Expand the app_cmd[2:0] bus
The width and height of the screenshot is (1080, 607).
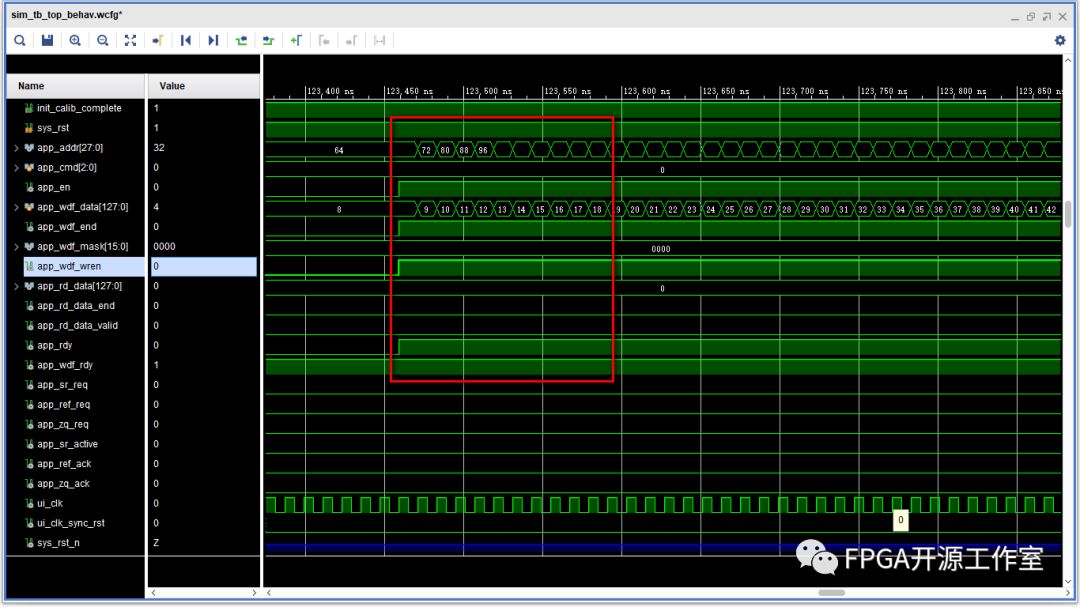15,168
